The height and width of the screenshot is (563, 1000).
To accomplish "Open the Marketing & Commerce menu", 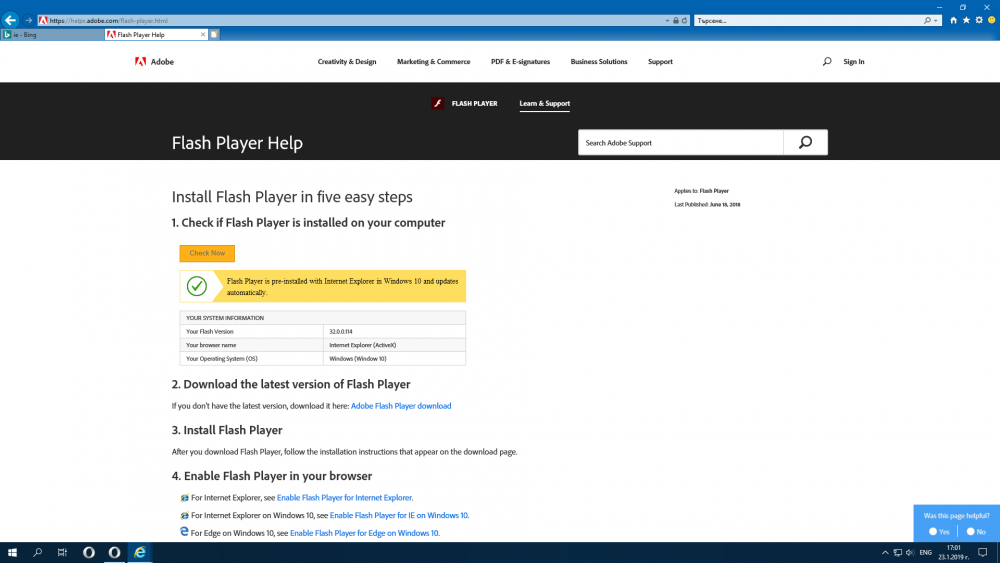I will pos(434,62).
